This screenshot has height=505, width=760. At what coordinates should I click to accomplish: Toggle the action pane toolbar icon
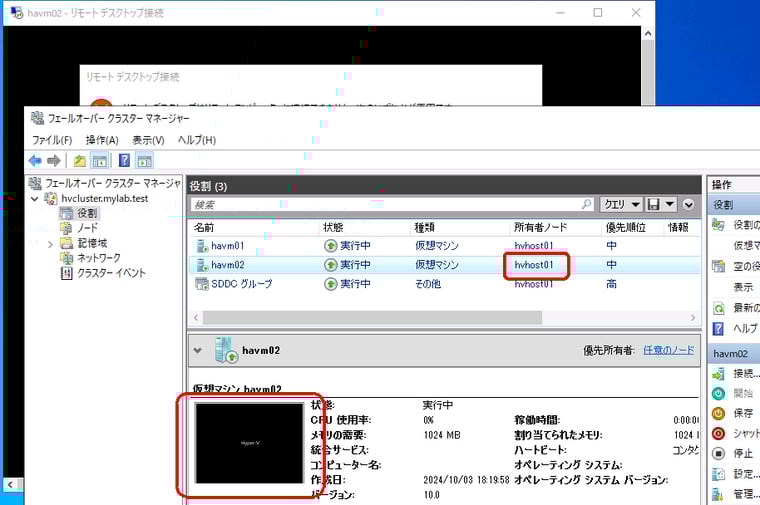pyautogui.click(x=144, y=160)
